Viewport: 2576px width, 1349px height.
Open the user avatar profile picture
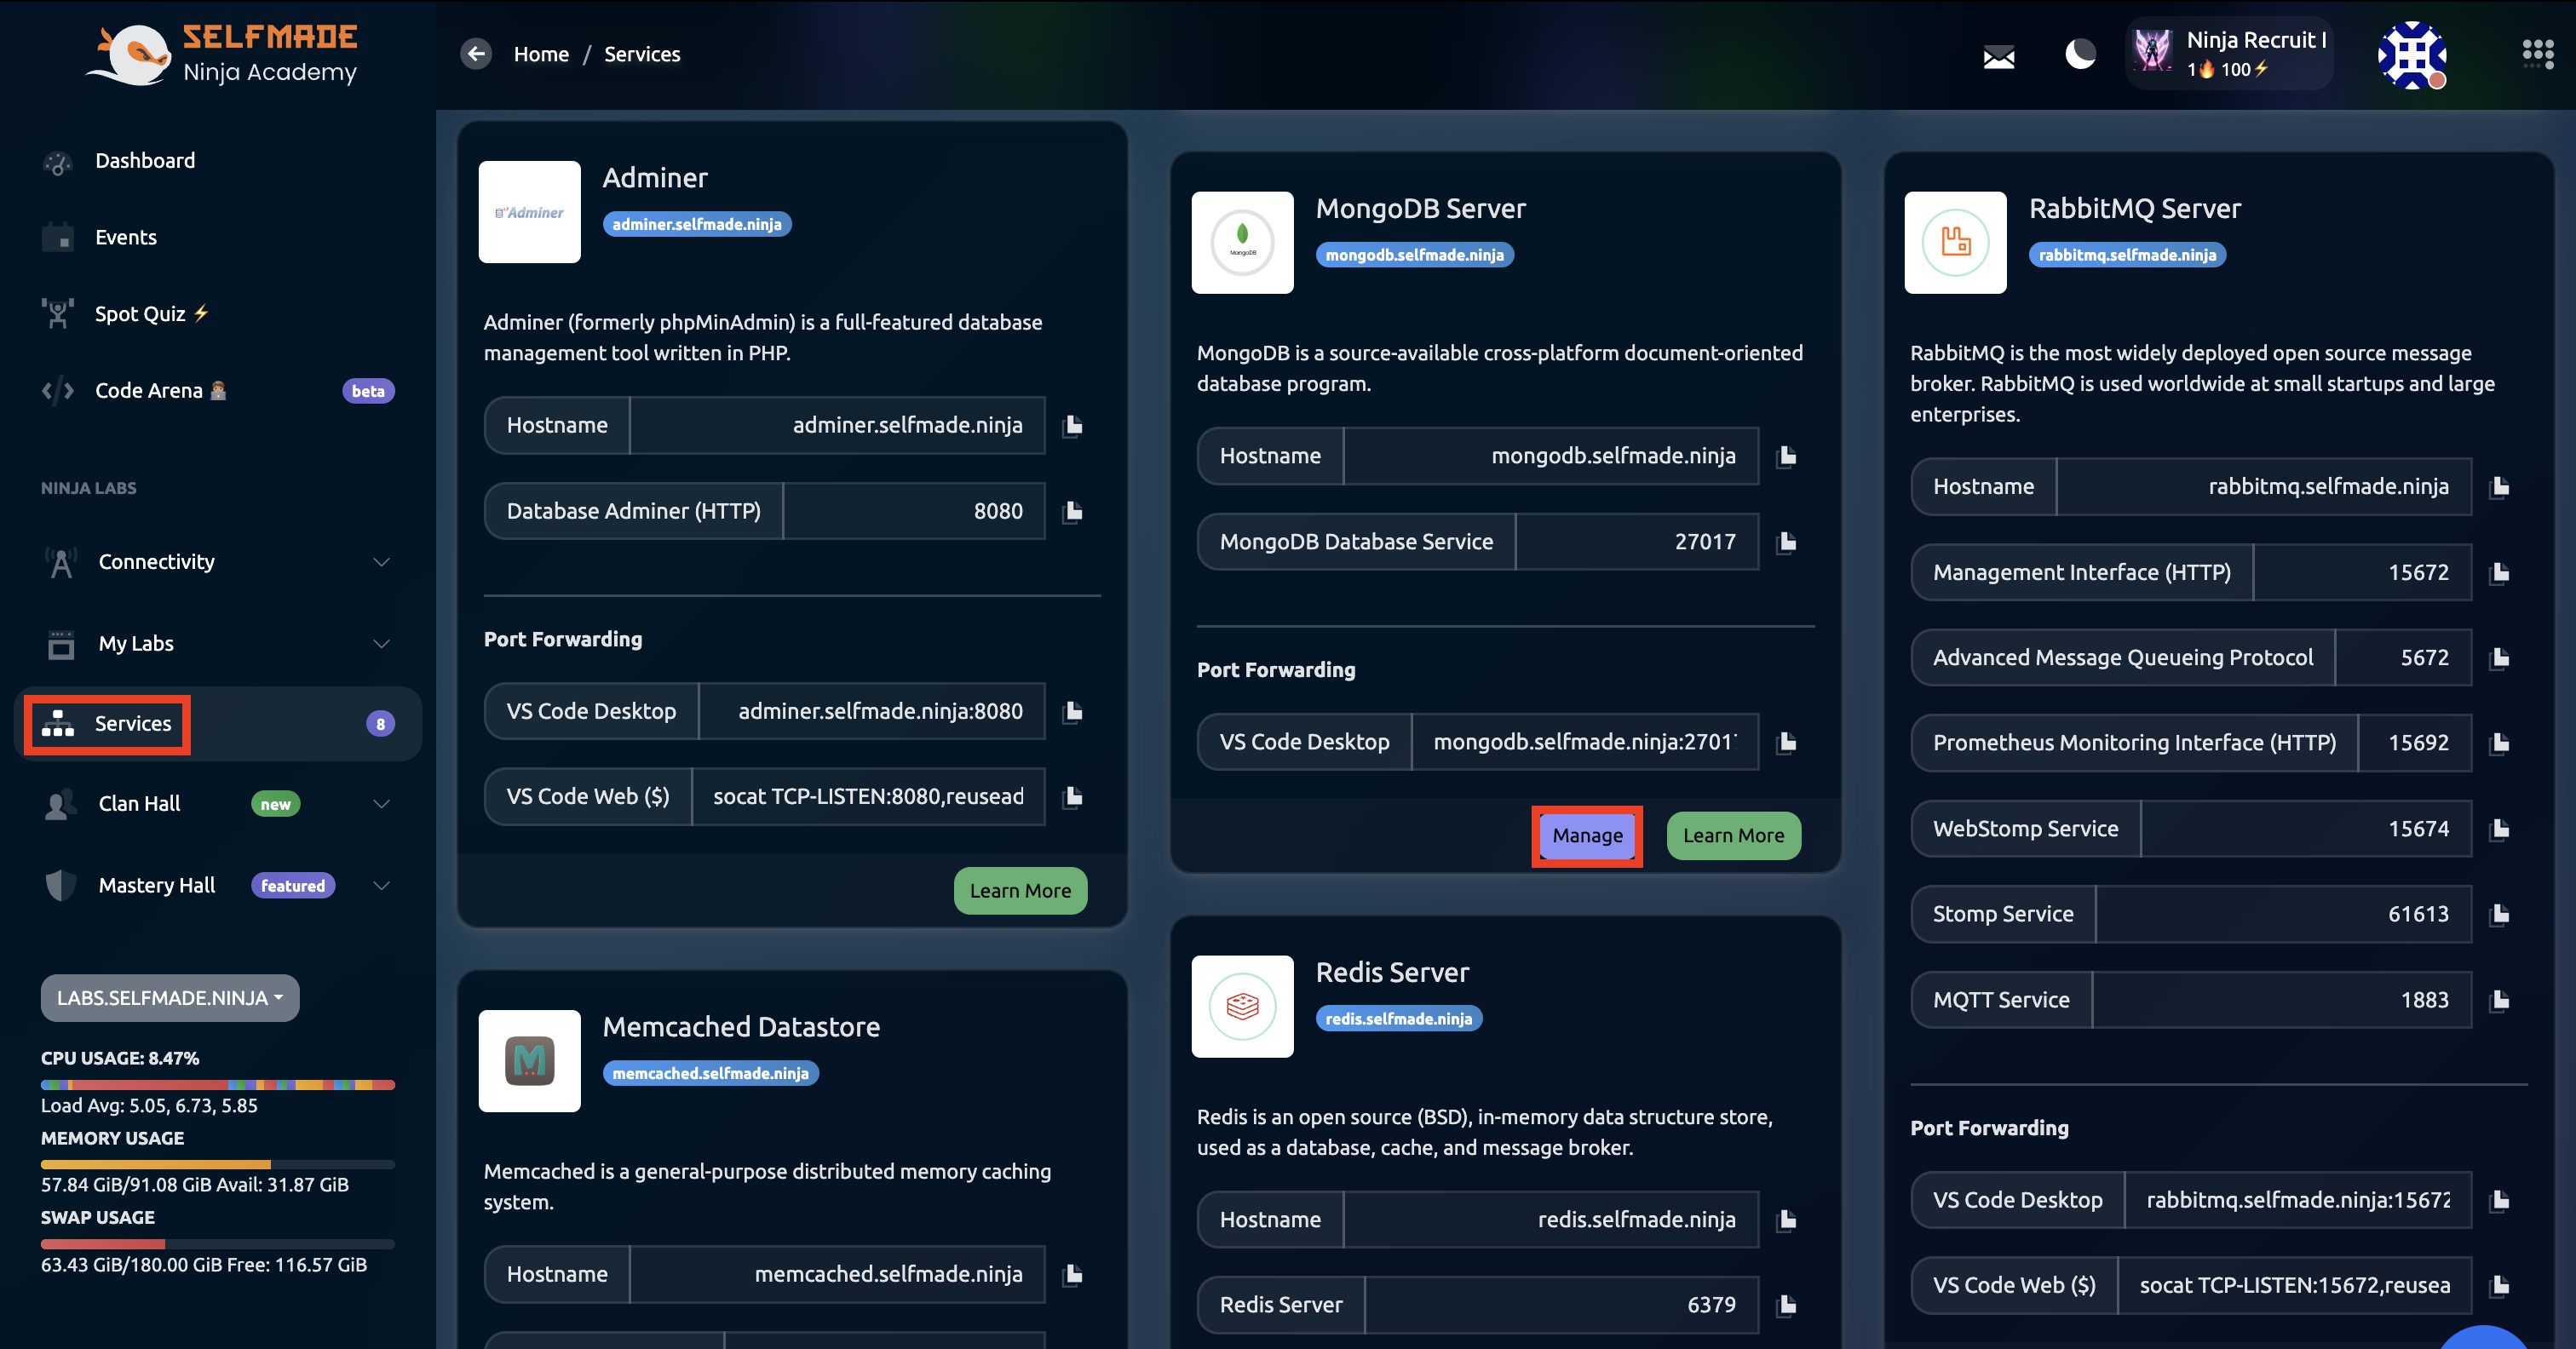[x=2412, y=55]
